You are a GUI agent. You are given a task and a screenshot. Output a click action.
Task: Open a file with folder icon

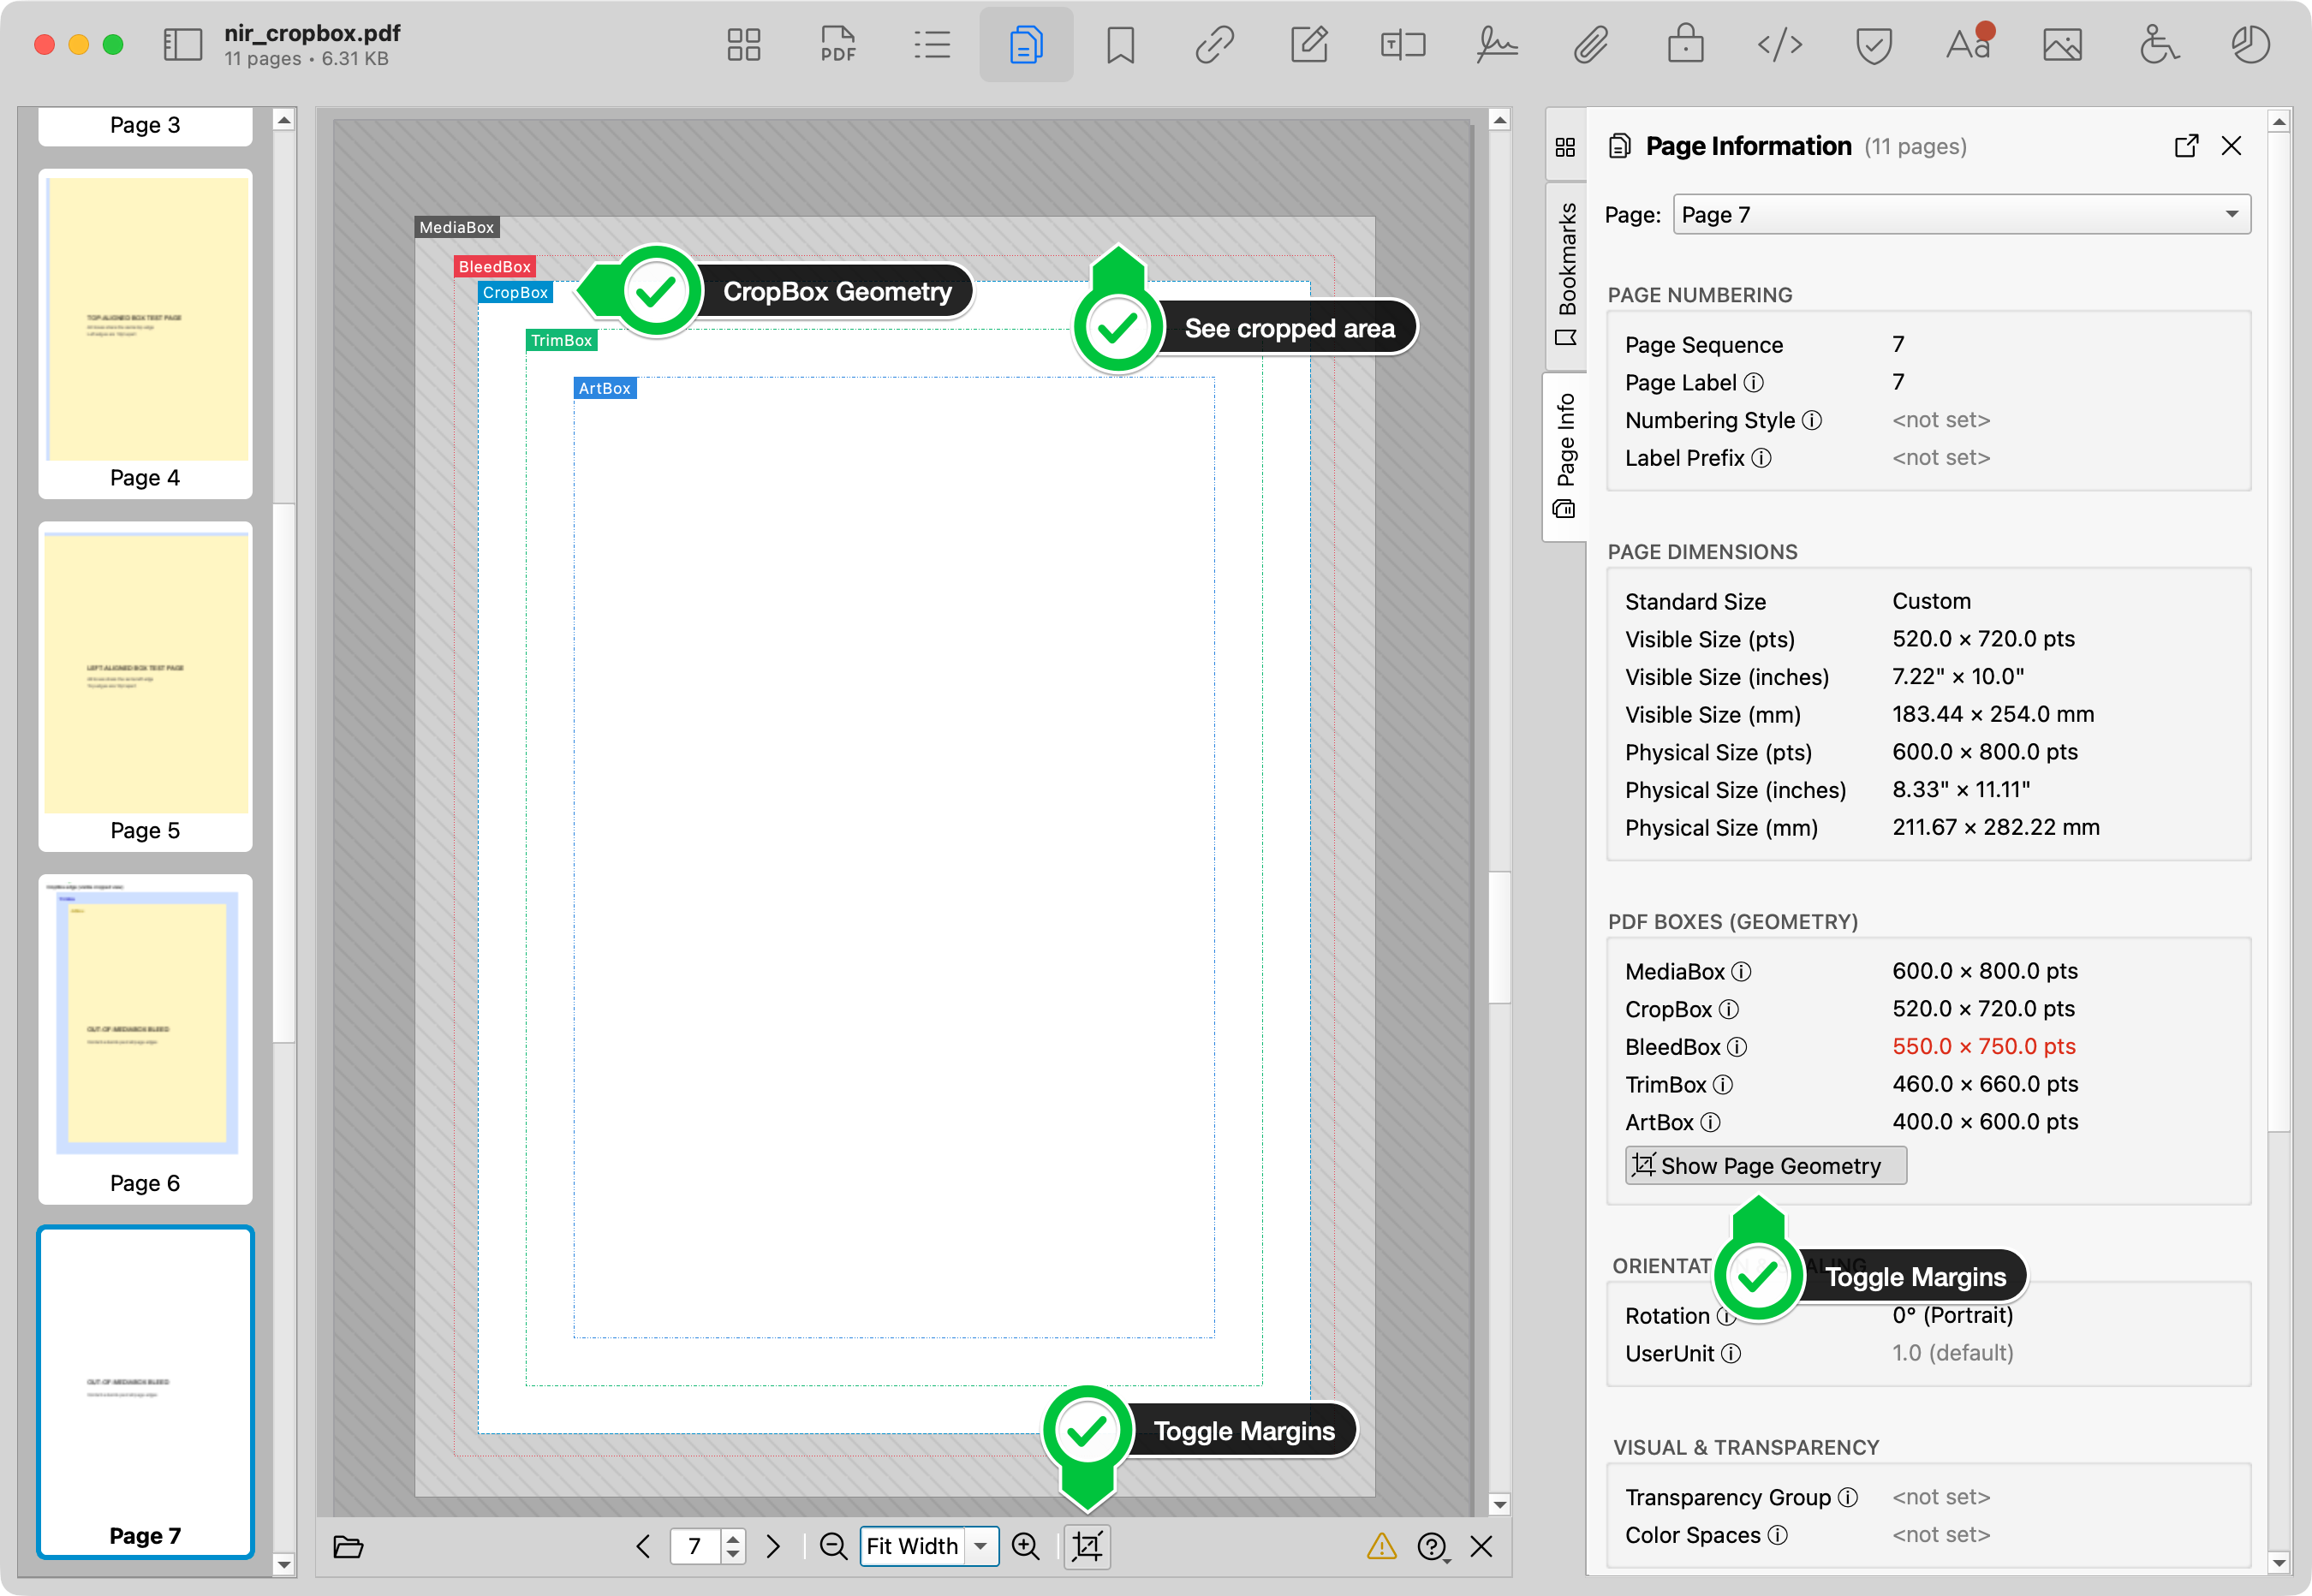[x=348, y=1547]
